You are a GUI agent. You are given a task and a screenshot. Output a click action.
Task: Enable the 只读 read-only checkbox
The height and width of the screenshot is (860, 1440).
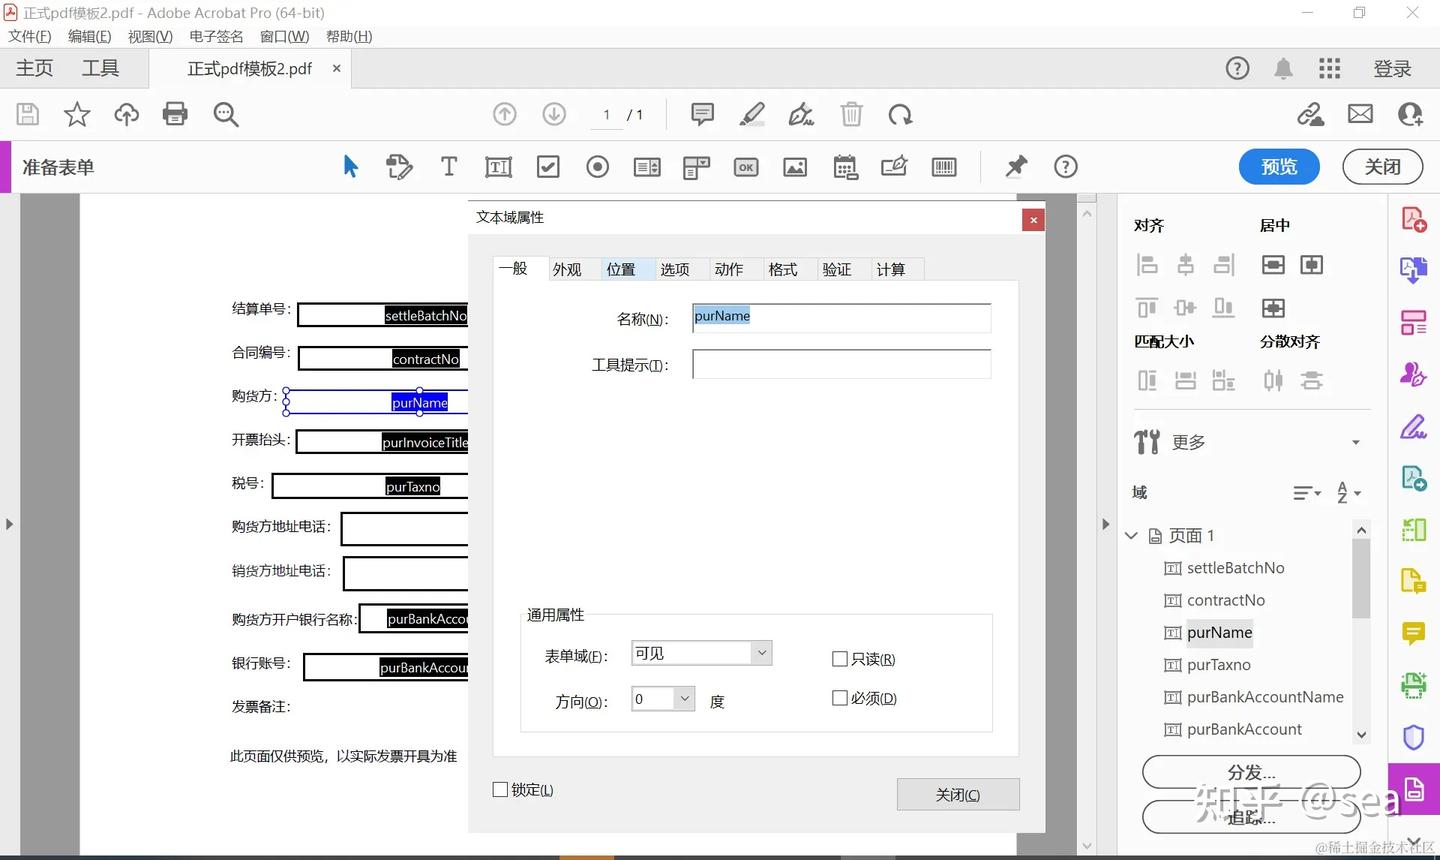(840, 658)
